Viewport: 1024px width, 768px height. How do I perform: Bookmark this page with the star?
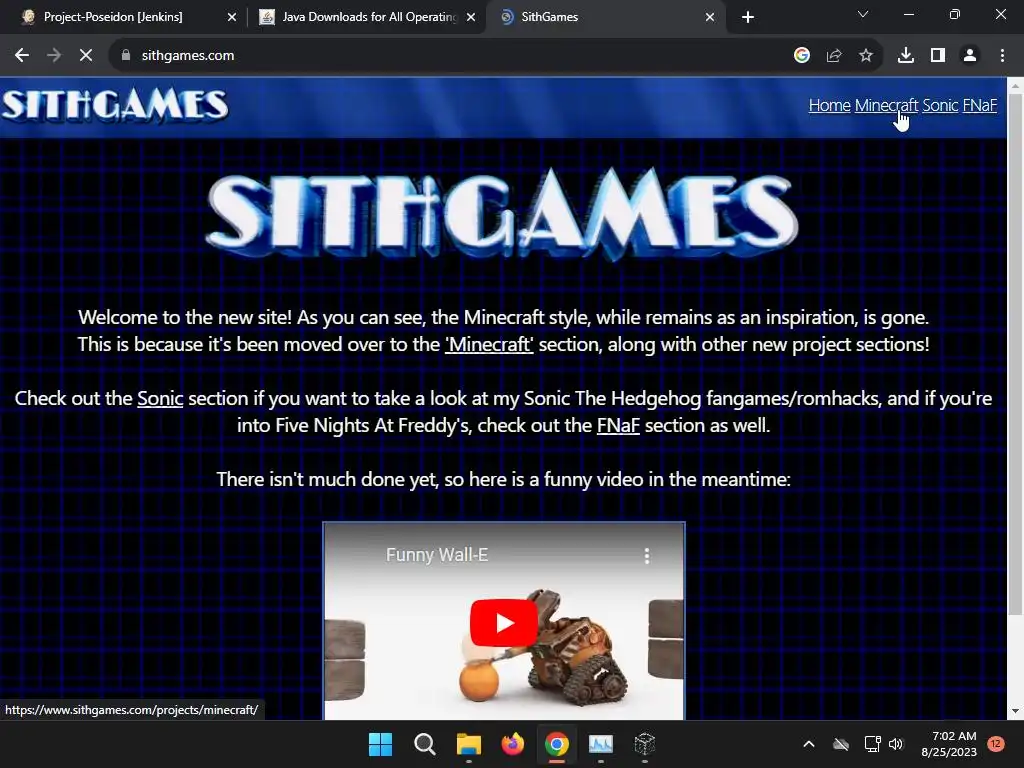pyautogui.click(x=866, y=56)
